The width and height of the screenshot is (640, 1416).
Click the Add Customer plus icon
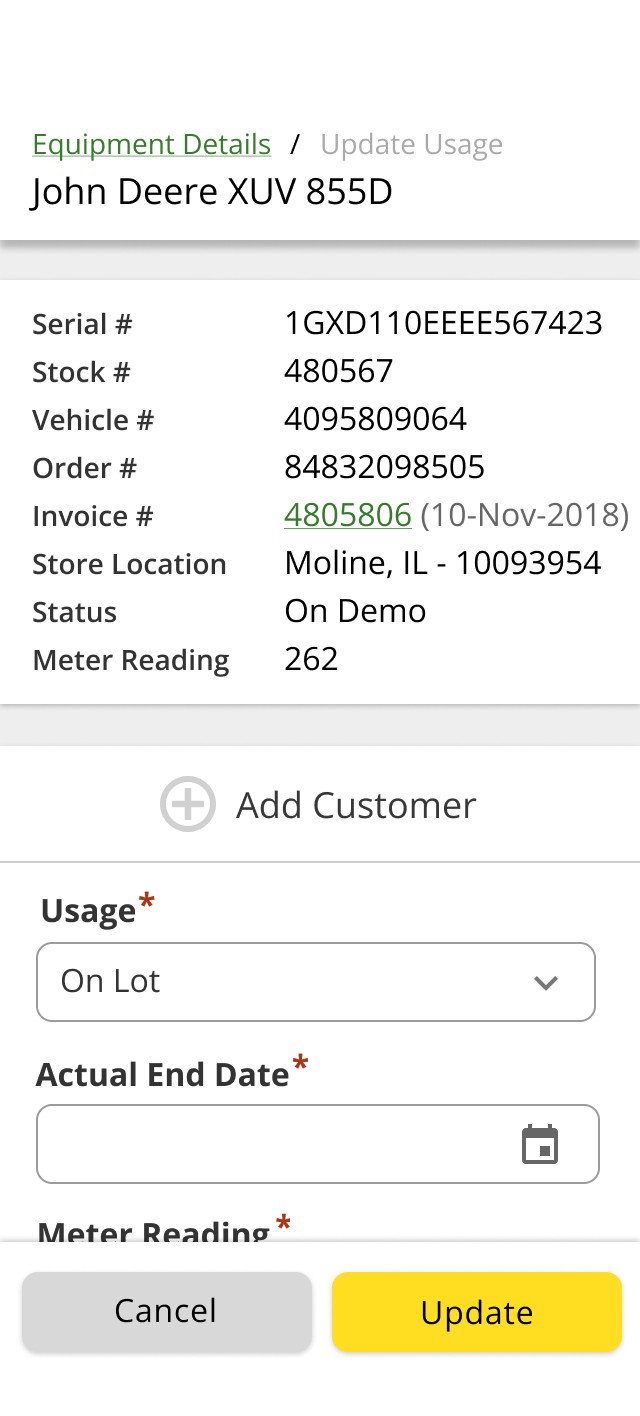(x=188, y=804)
